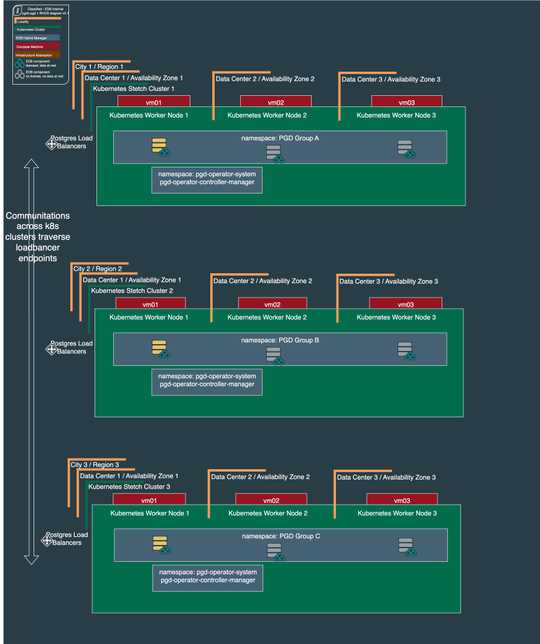Viewport: 540px width, 644px height.
Task: Click the load balancer icon beside Stretch Cluster 2
Action: [x=51, y=349]
